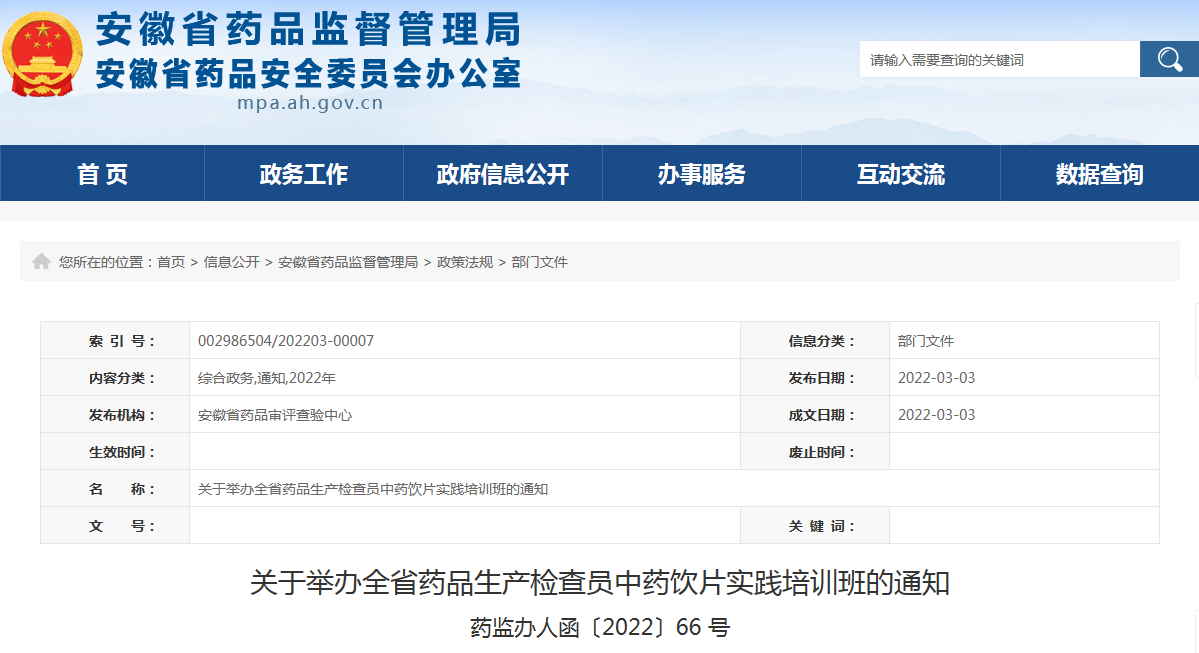The height and width of the screenshot is (653, 1199).
Task: Click the document number 药监办人函〔2022〕66号
Action: click(599, 628)
